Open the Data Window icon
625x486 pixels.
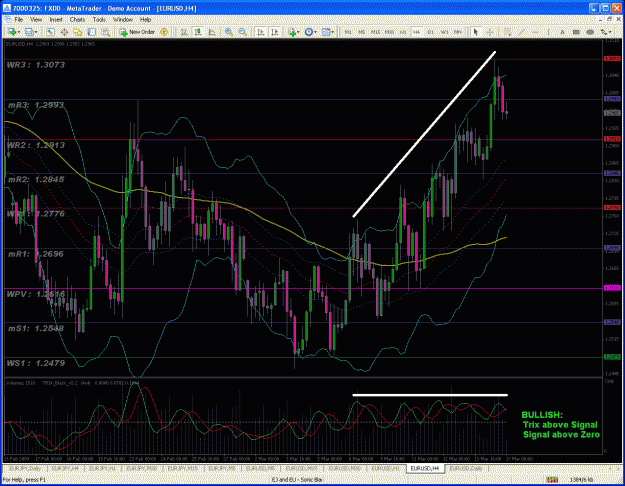(x=64, y=32)
